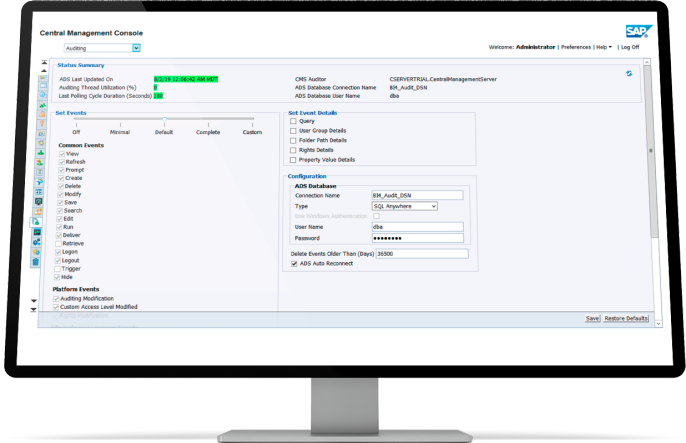The height and width of the screenshot is (443, 686).
Task: Click the SAP logo
Action: point(639,31)
